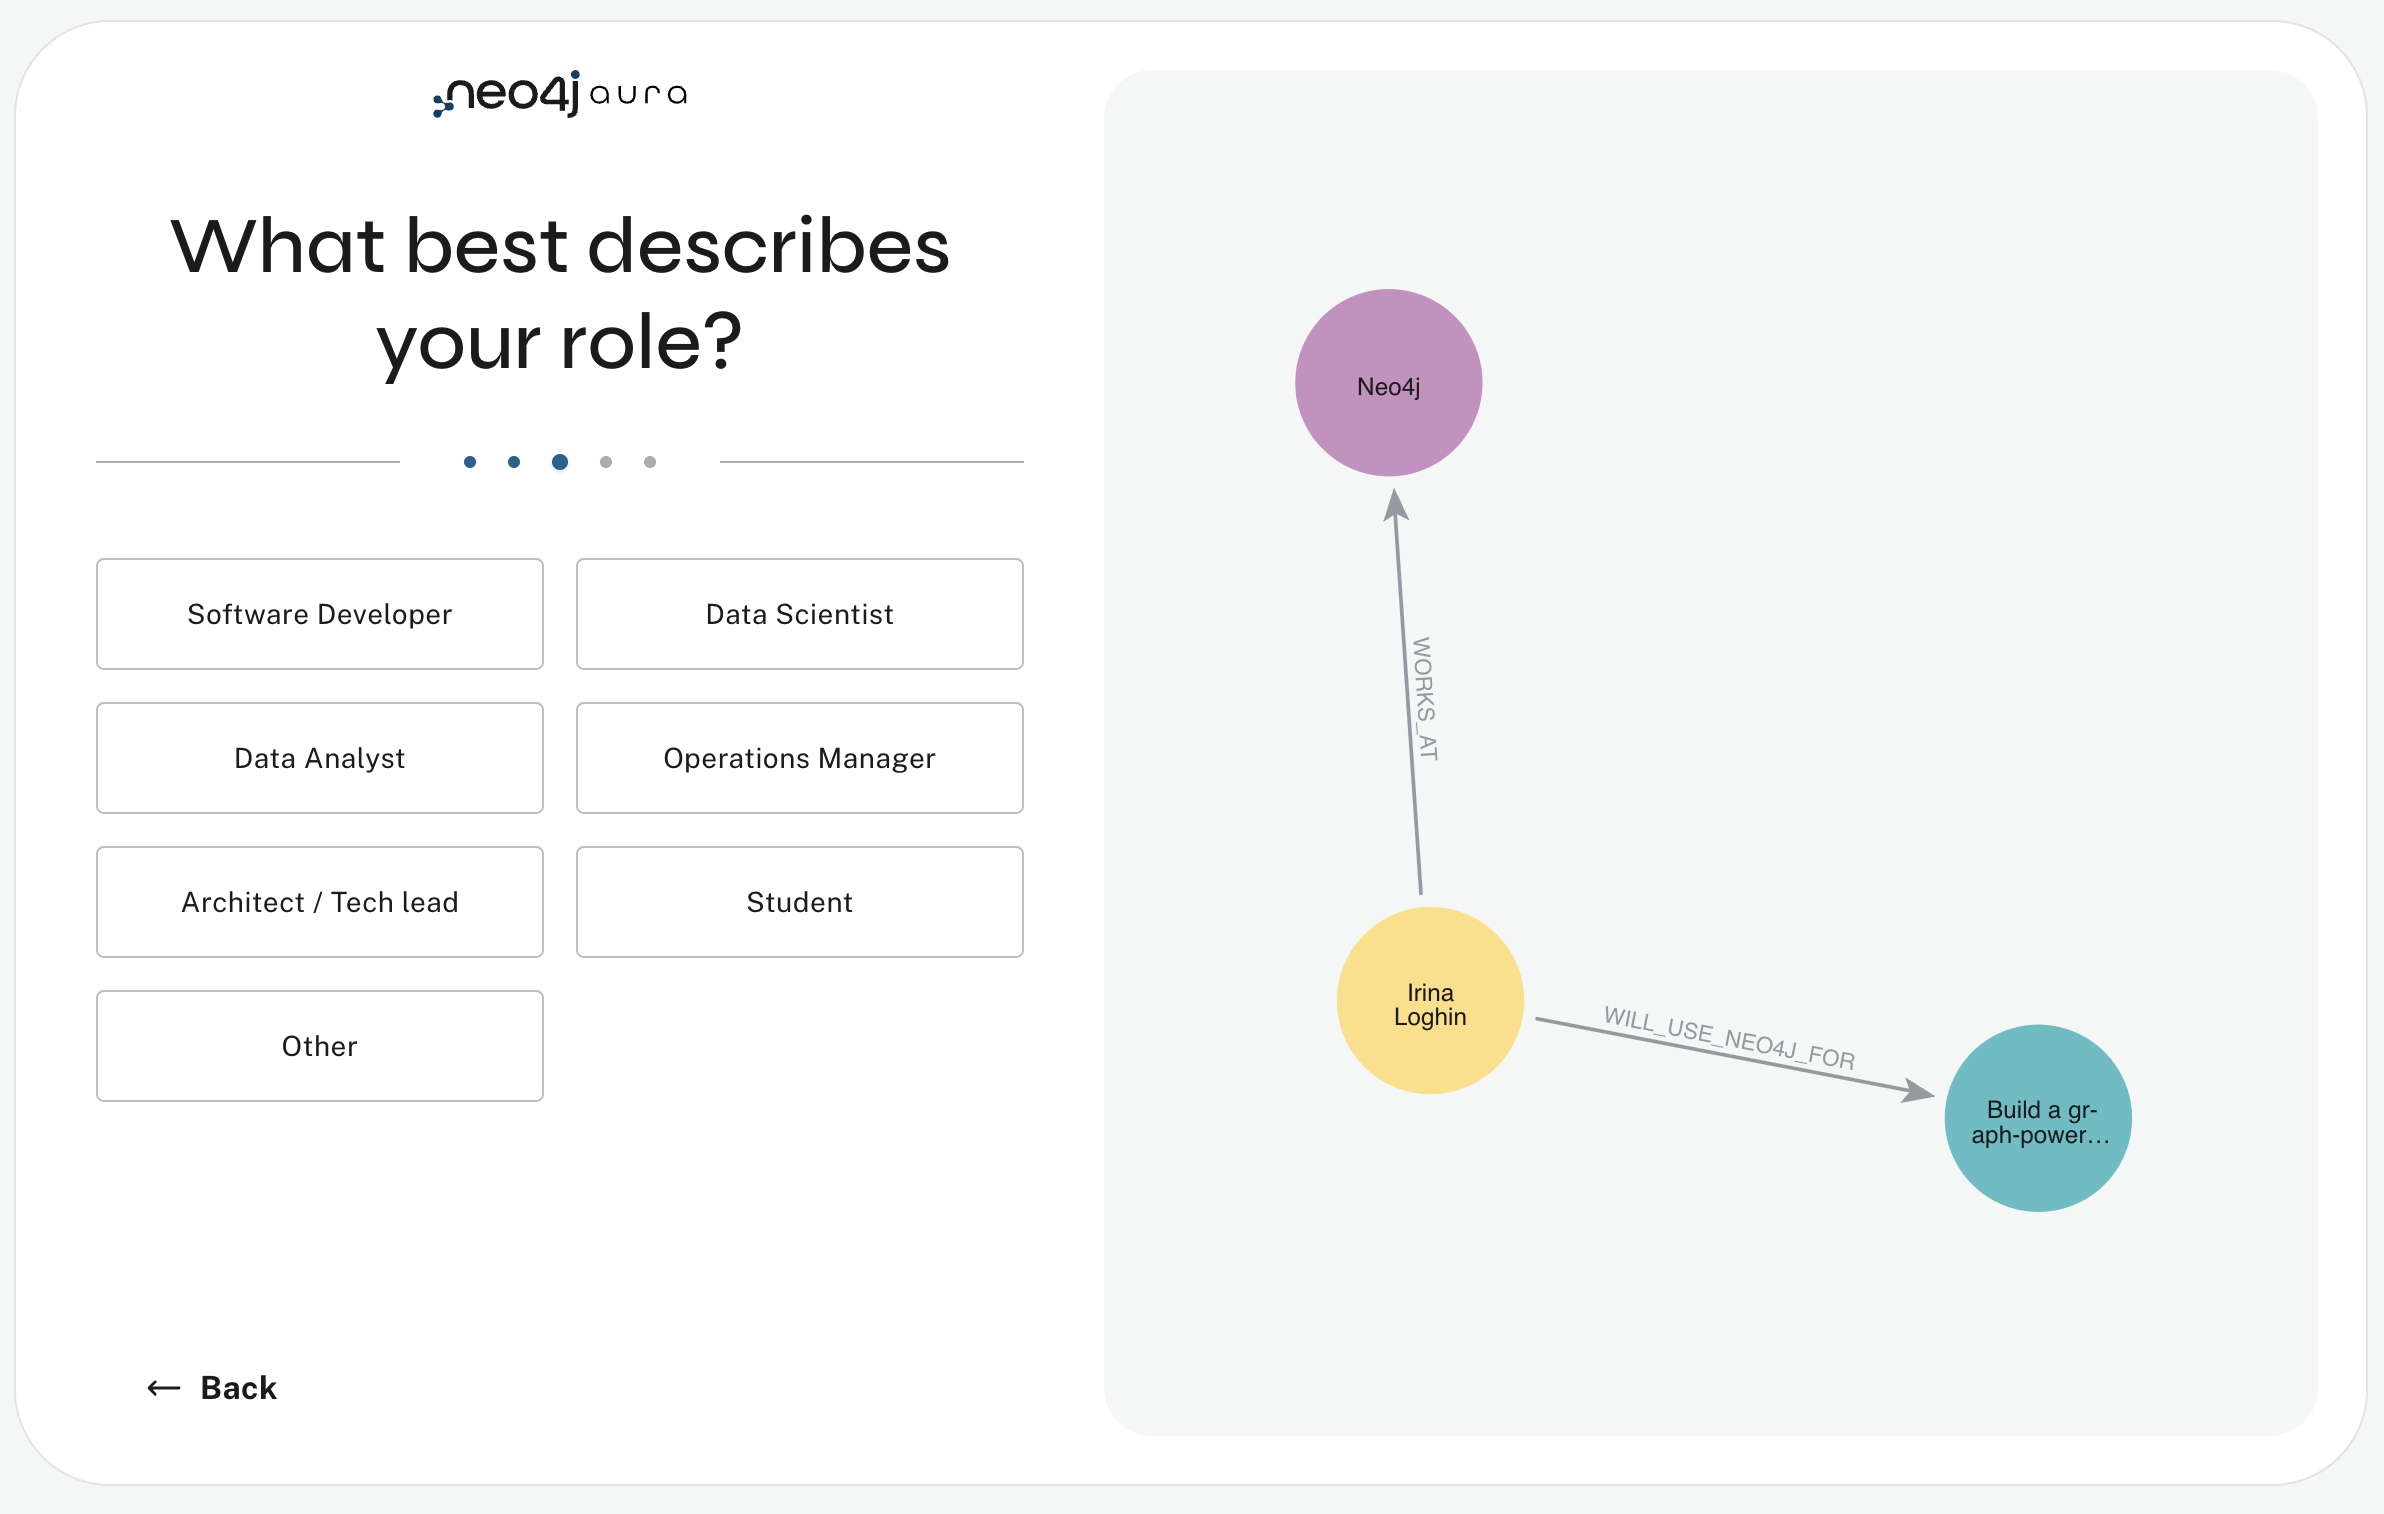
Task: Choose Architect / Tech lead role
Action: (320, 902)
